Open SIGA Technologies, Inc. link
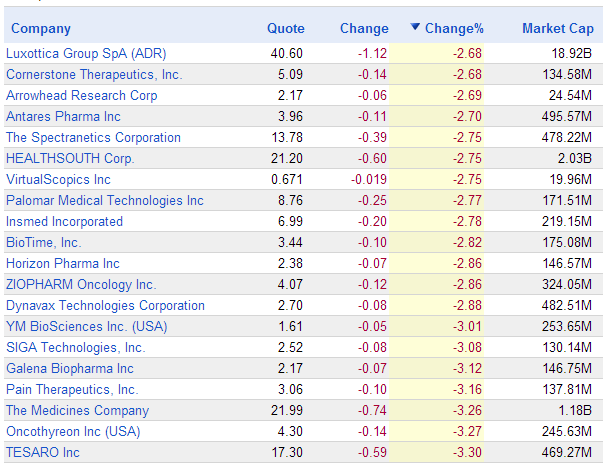This screenshot has width=603, height=473. click(x=76, y=348)
